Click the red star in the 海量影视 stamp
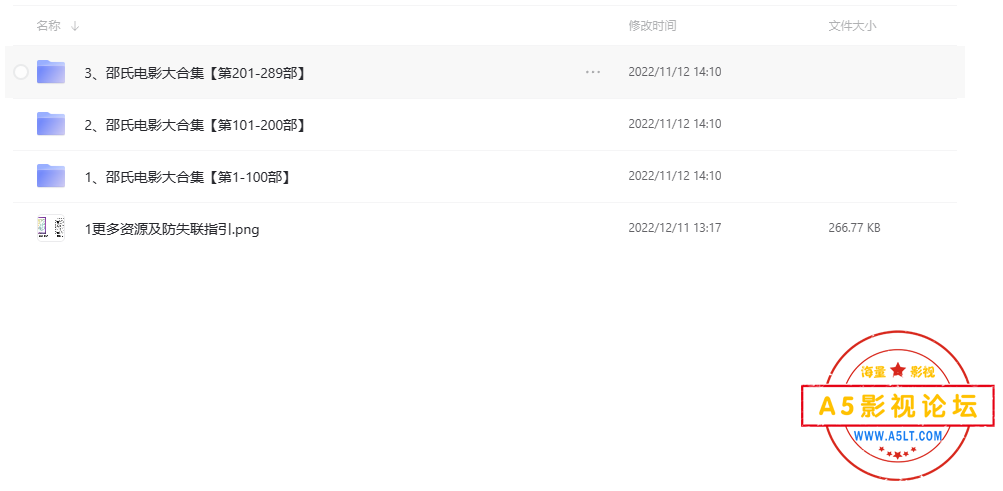 tap(898, 370)
